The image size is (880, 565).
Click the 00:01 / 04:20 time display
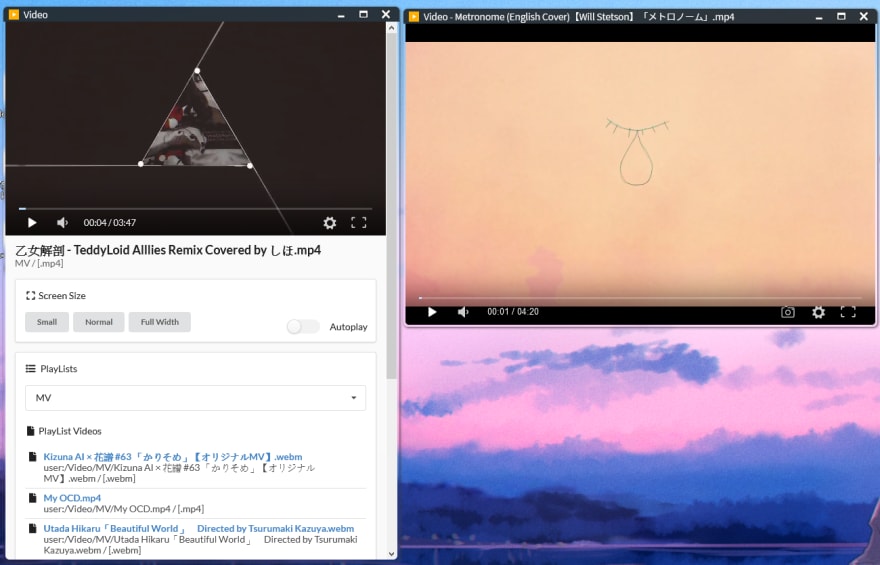(x=513, y=312)
